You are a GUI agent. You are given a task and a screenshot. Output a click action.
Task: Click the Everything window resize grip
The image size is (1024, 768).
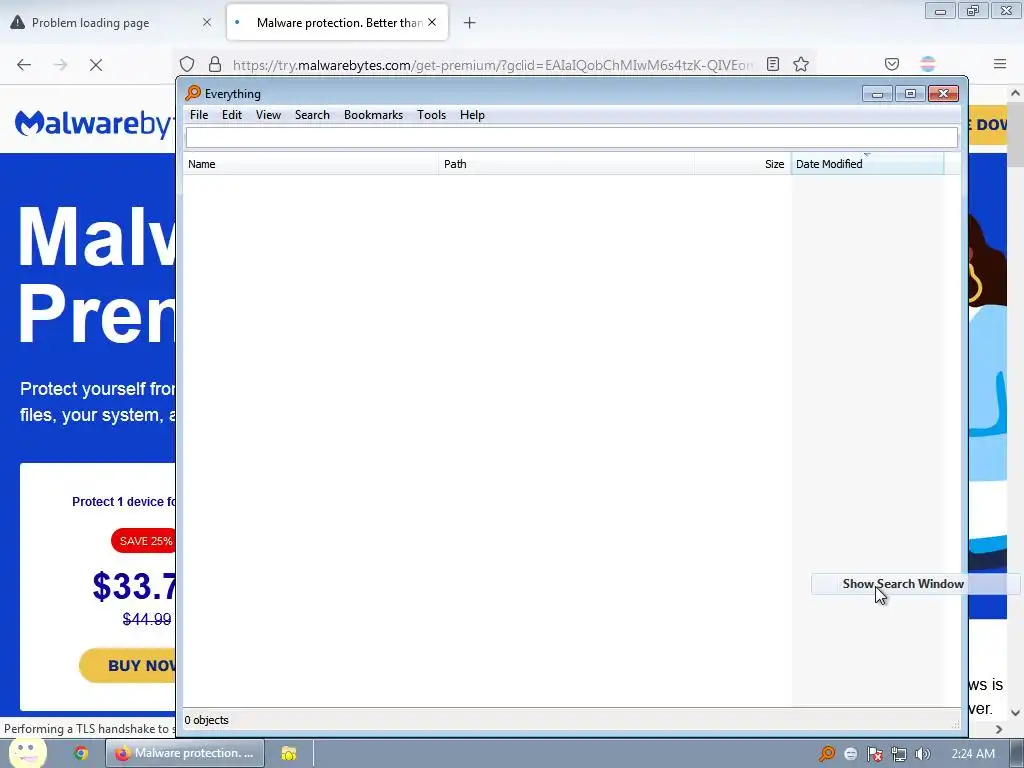pos(955,724)
